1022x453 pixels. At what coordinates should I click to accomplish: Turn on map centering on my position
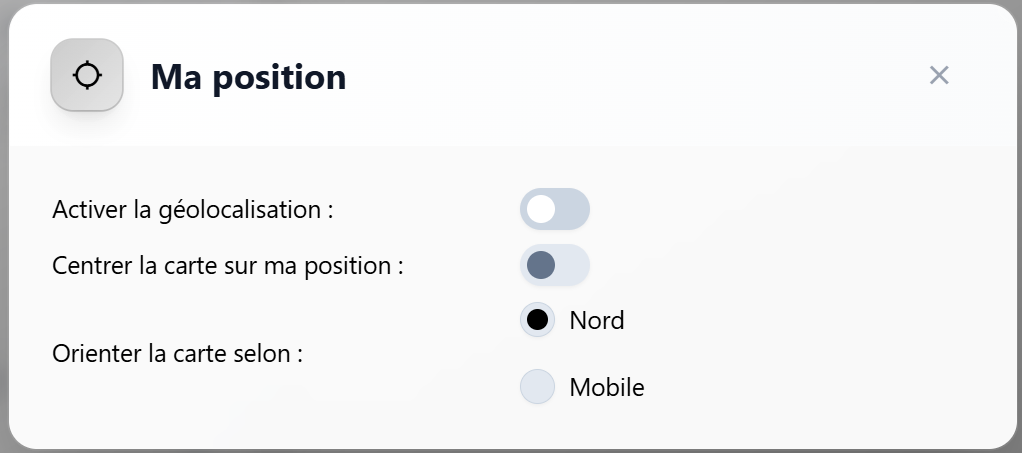tap(555, 265)
